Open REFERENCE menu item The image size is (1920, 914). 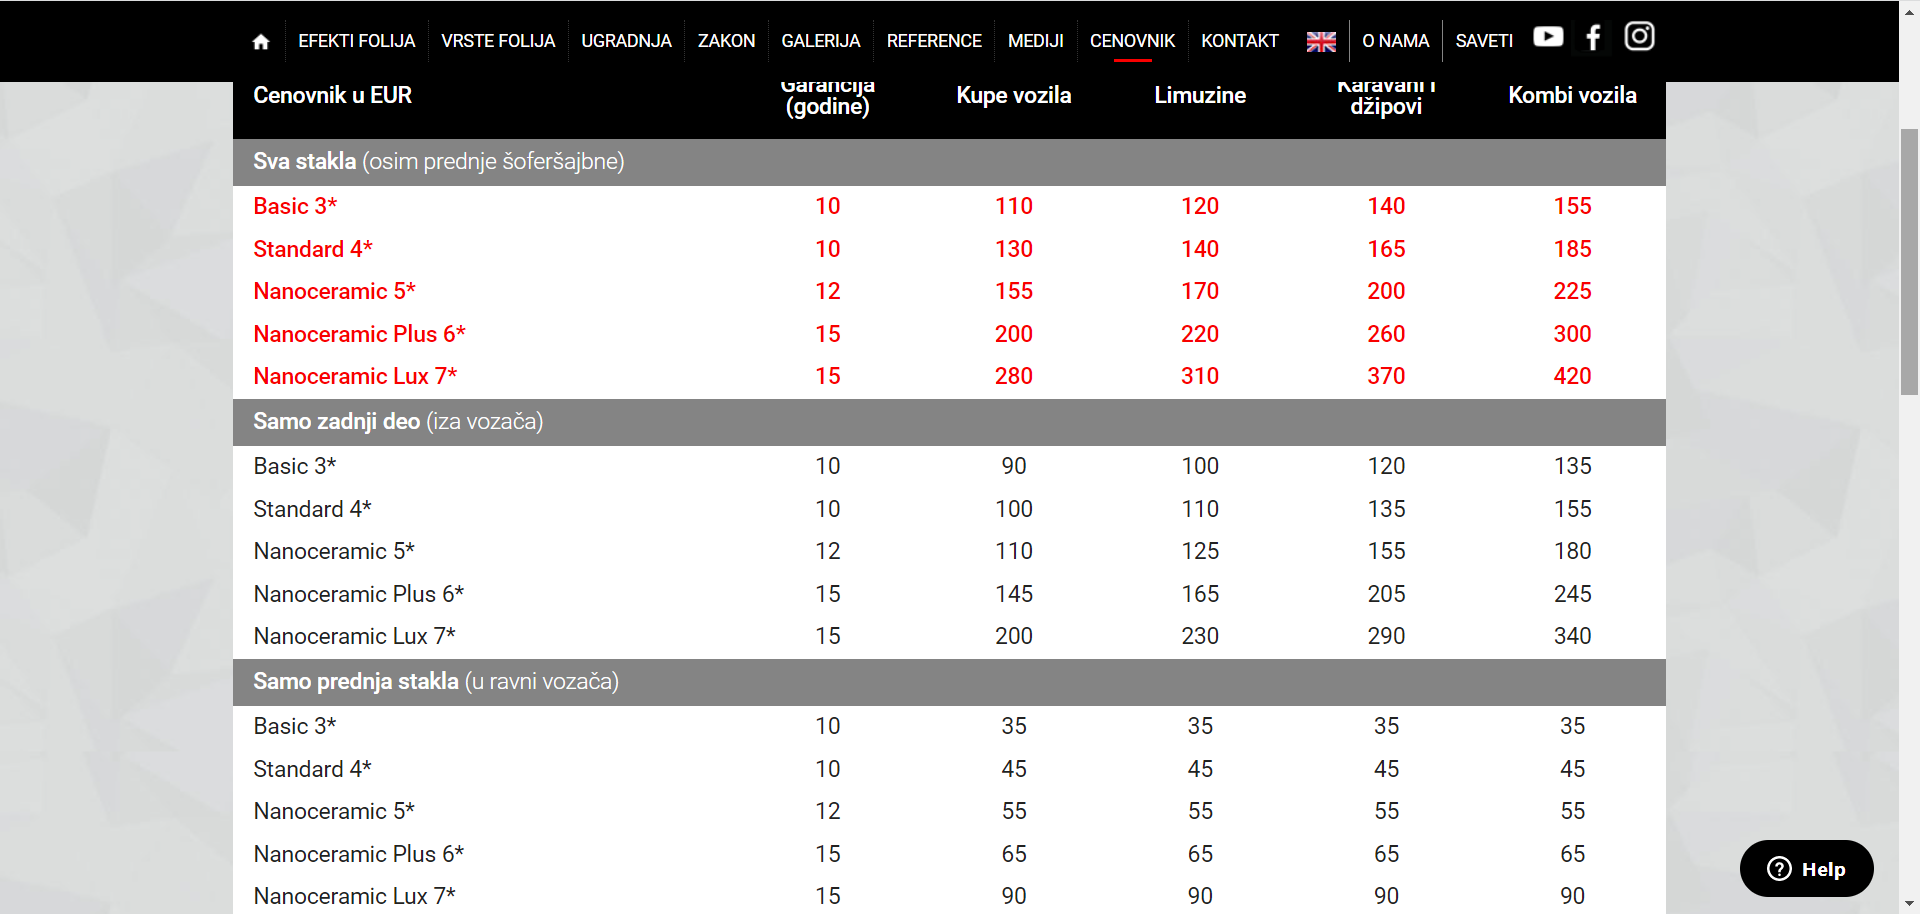click(934, 41)
